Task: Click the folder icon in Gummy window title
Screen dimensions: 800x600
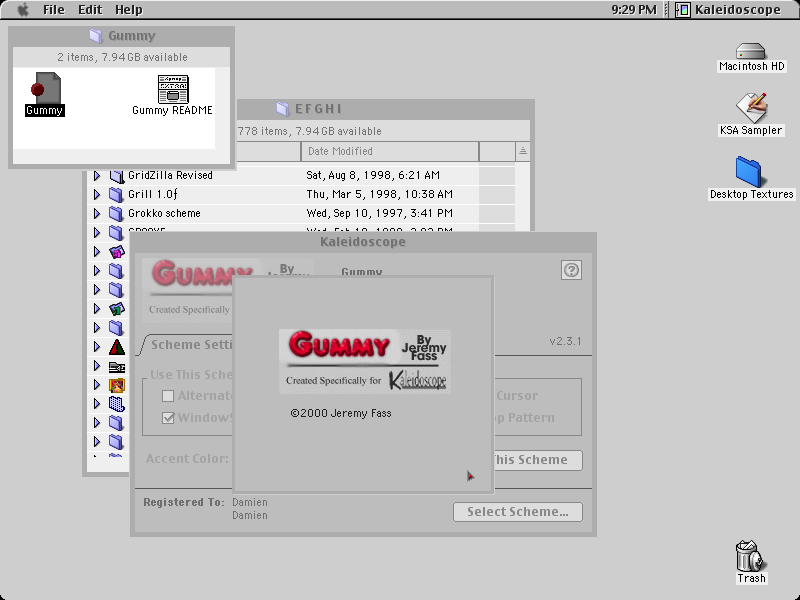Action: (x=95, y=36)
